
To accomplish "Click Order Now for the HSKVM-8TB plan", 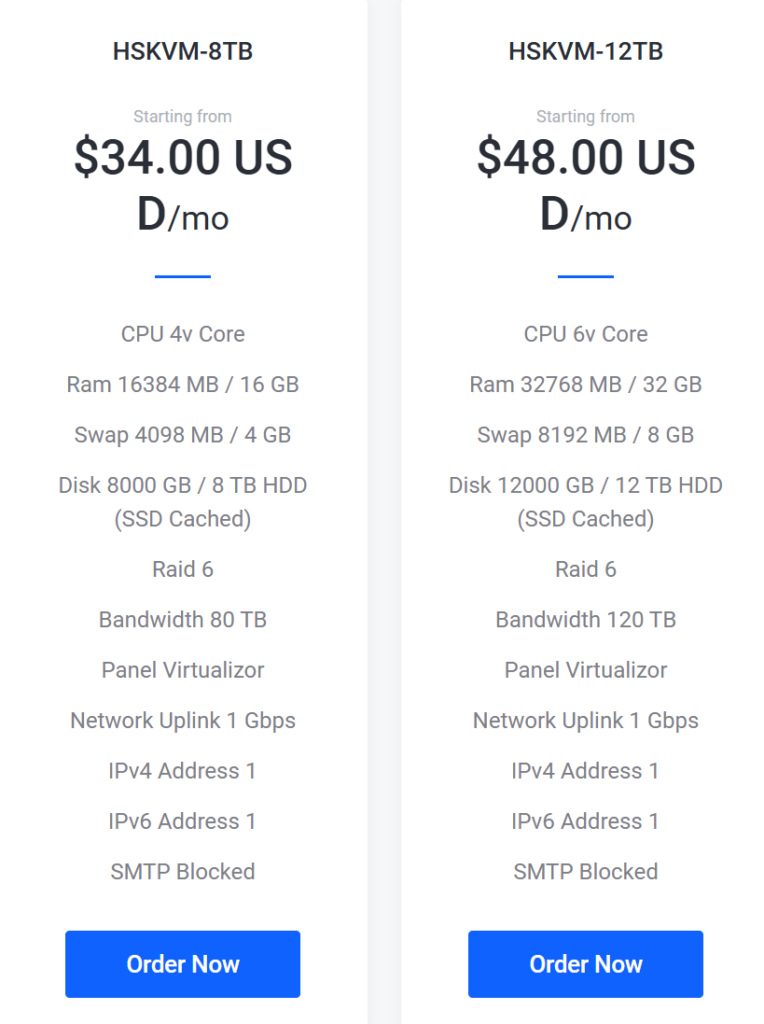I will (x=183, y=964).
